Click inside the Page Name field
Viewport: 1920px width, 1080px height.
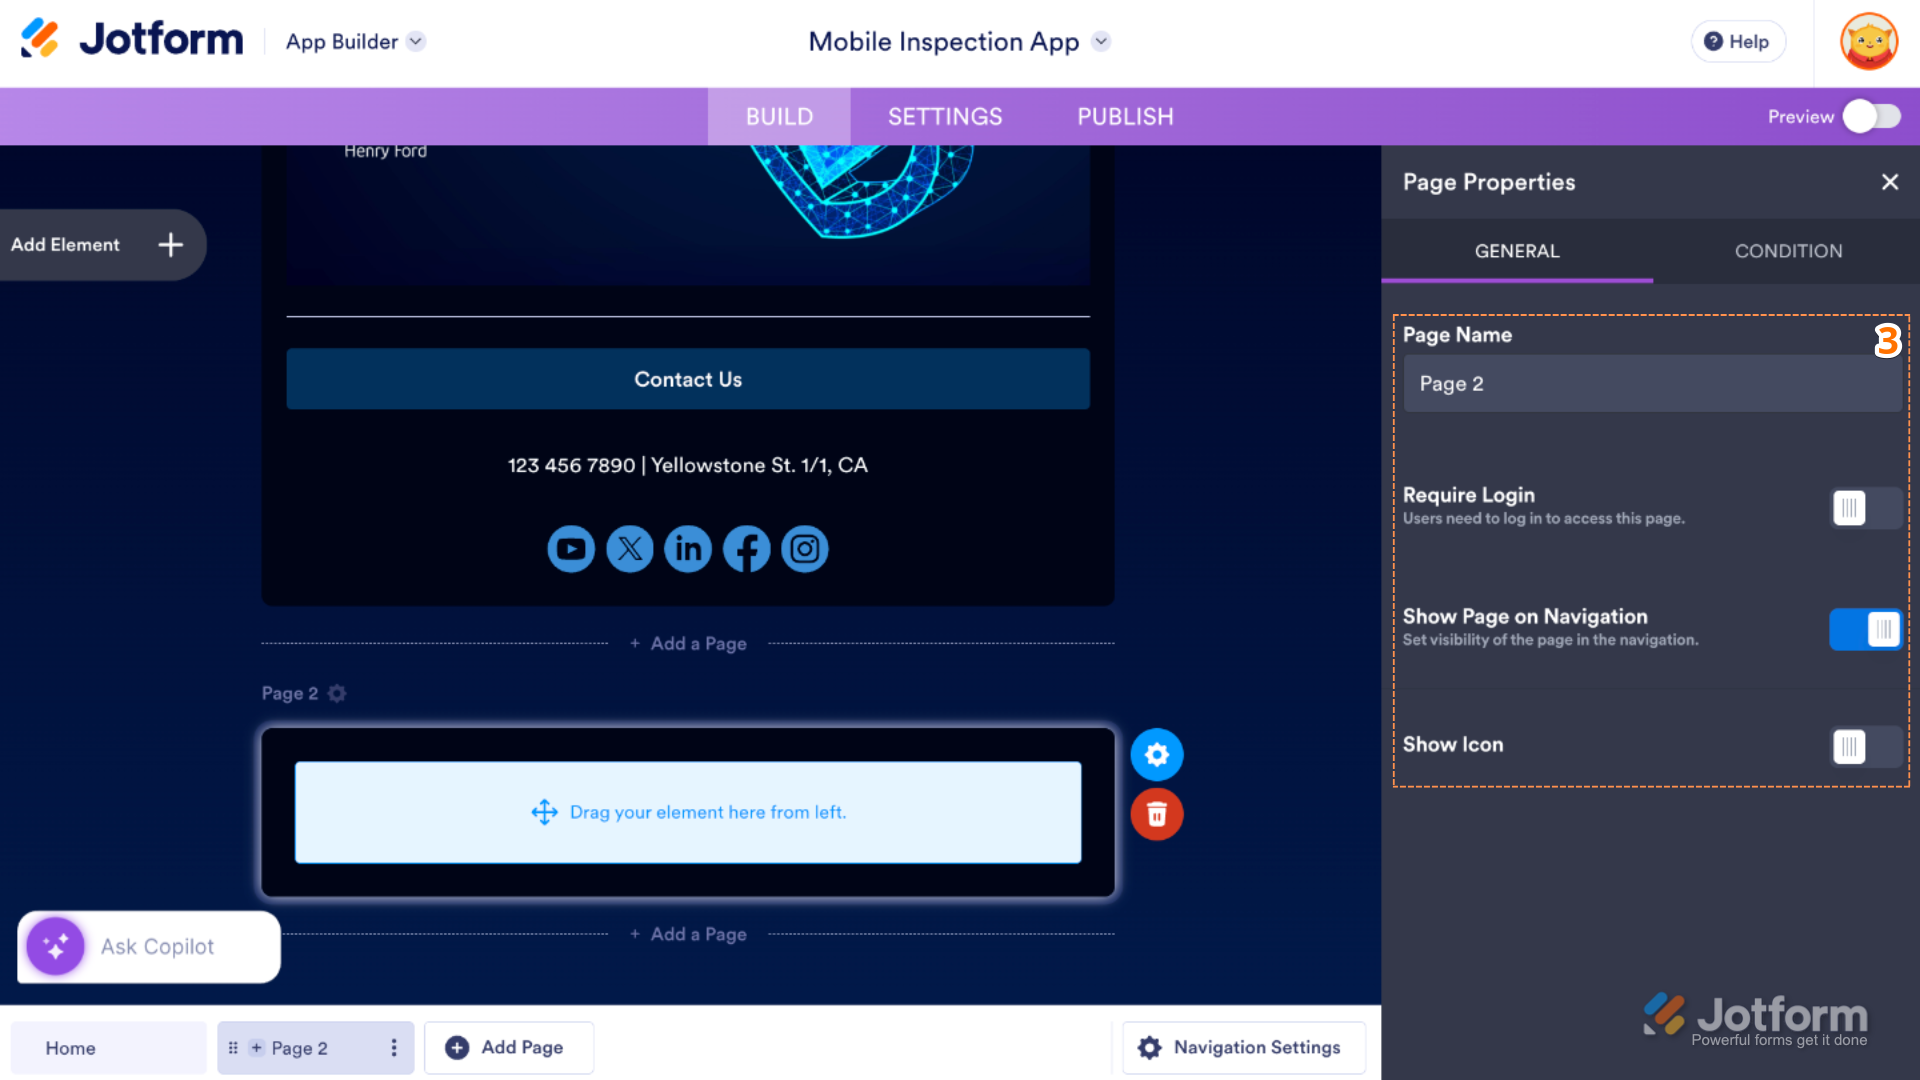click(x=1651, y=383)
